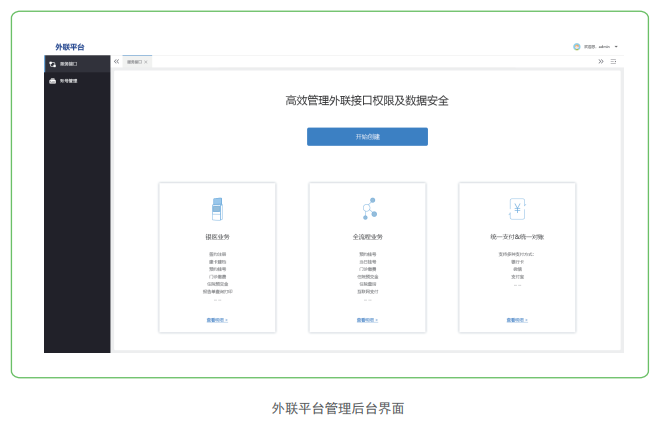Close the open tab in the tab bar
661x422 pixels.
click(x=146, y=62)
